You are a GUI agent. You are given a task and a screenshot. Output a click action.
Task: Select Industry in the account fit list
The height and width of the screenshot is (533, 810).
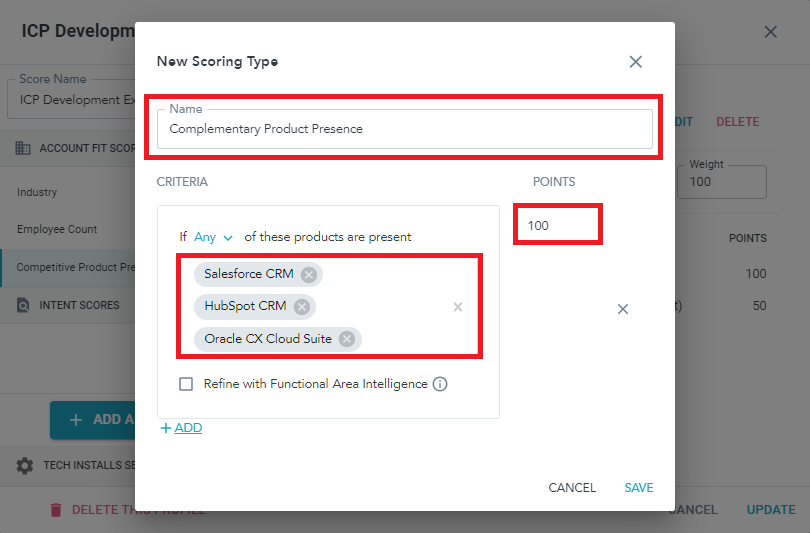tap(37, 192)
